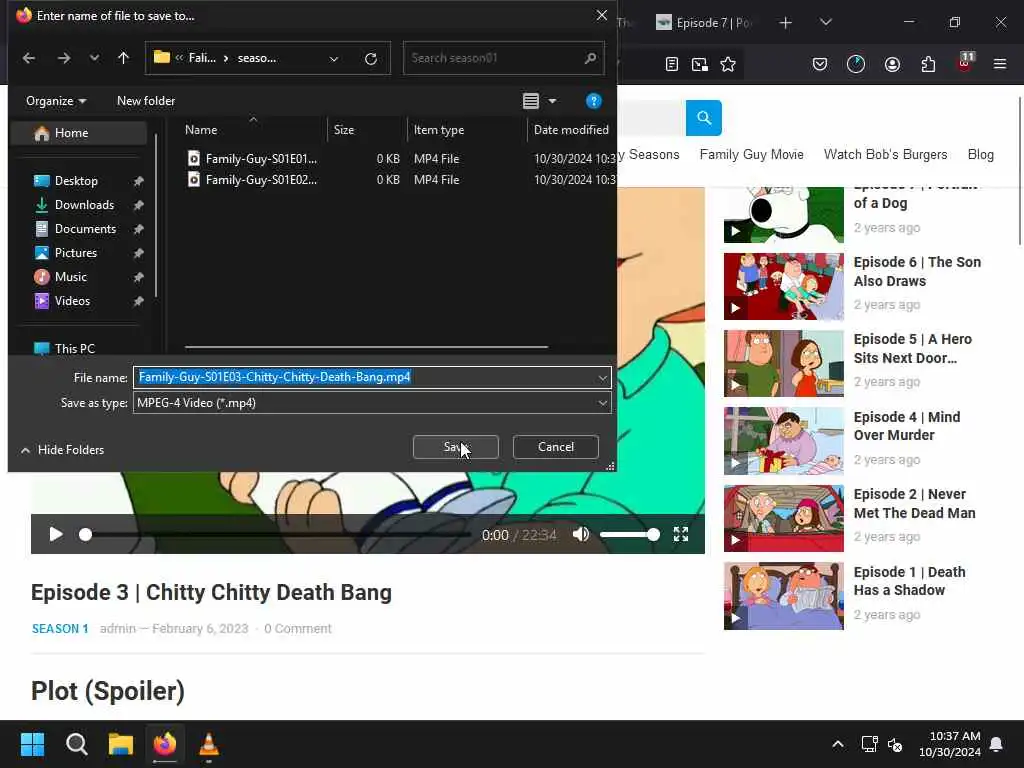The image size is (1024, 768).
Task: Click the Save button
Action: coord(456,447)
